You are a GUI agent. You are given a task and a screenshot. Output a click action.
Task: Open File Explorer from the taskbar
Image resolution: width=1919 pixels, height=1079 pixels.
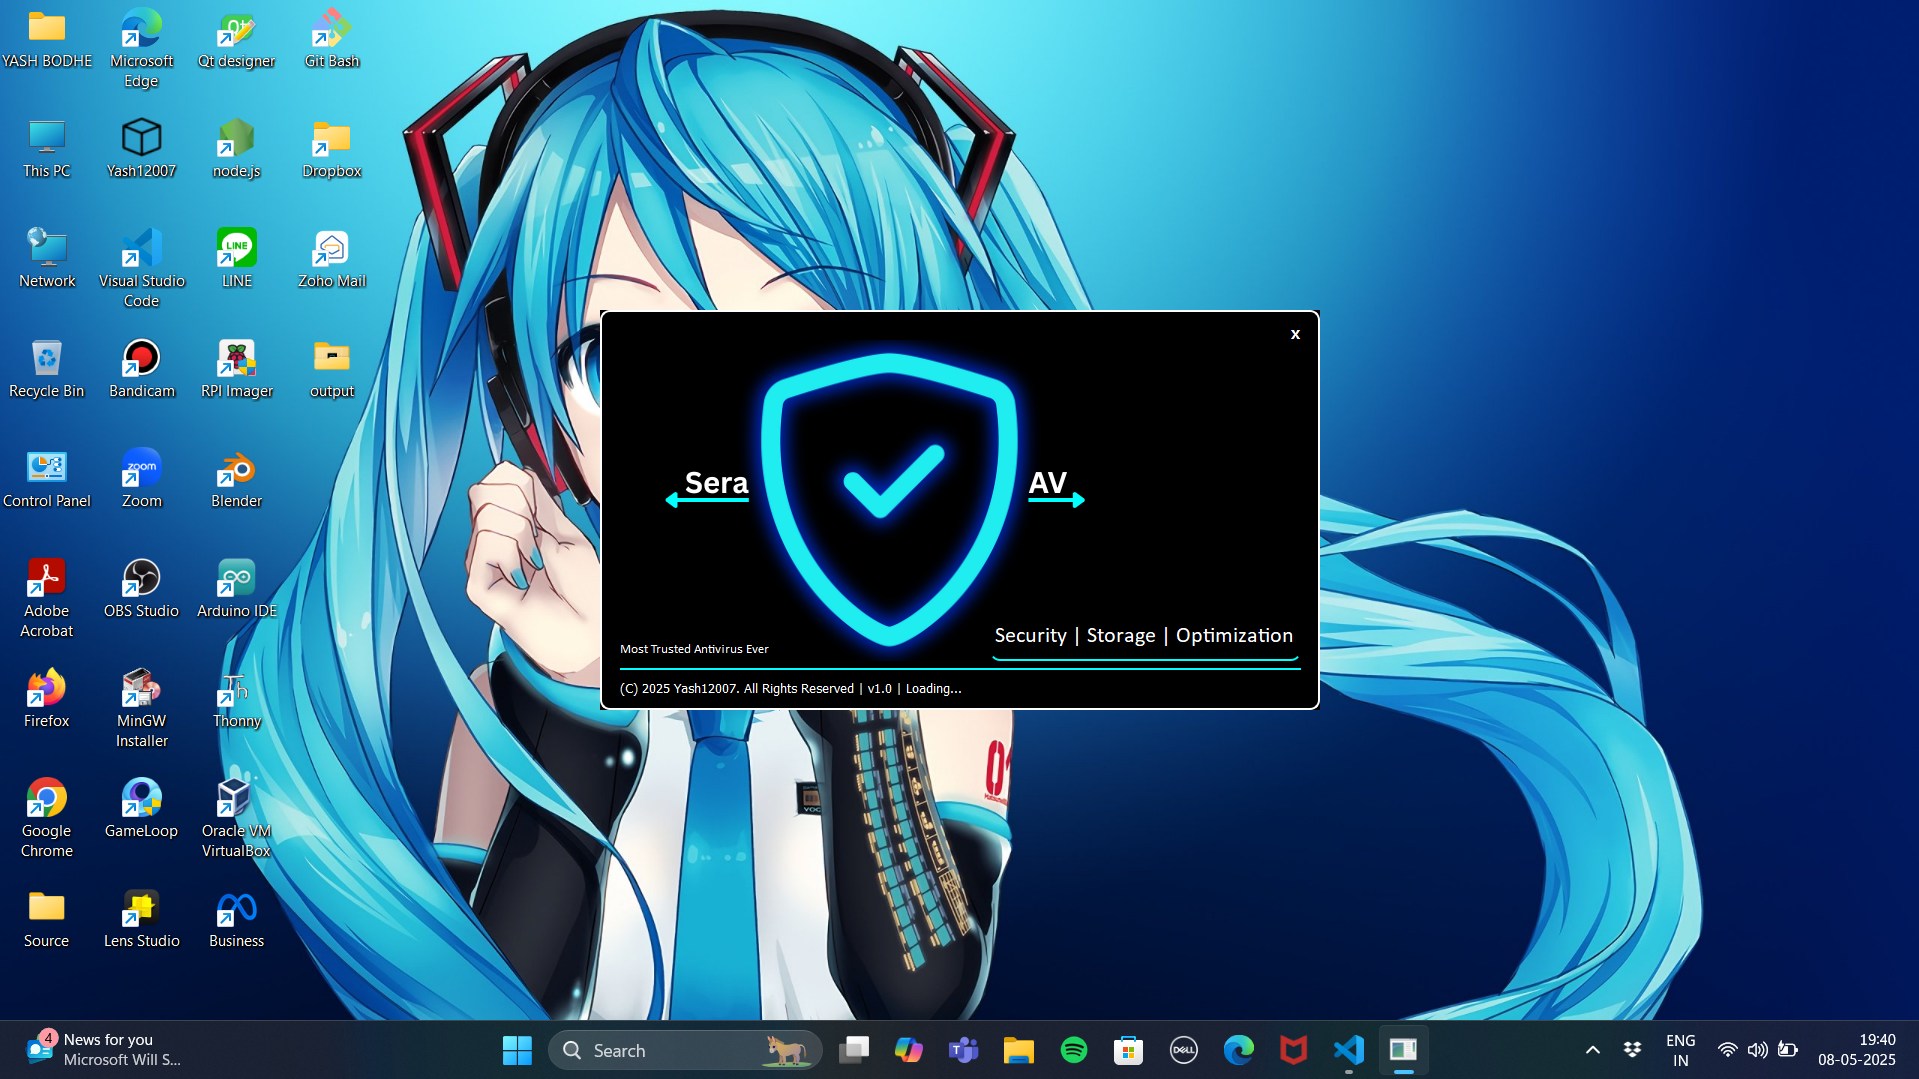1018,1050
